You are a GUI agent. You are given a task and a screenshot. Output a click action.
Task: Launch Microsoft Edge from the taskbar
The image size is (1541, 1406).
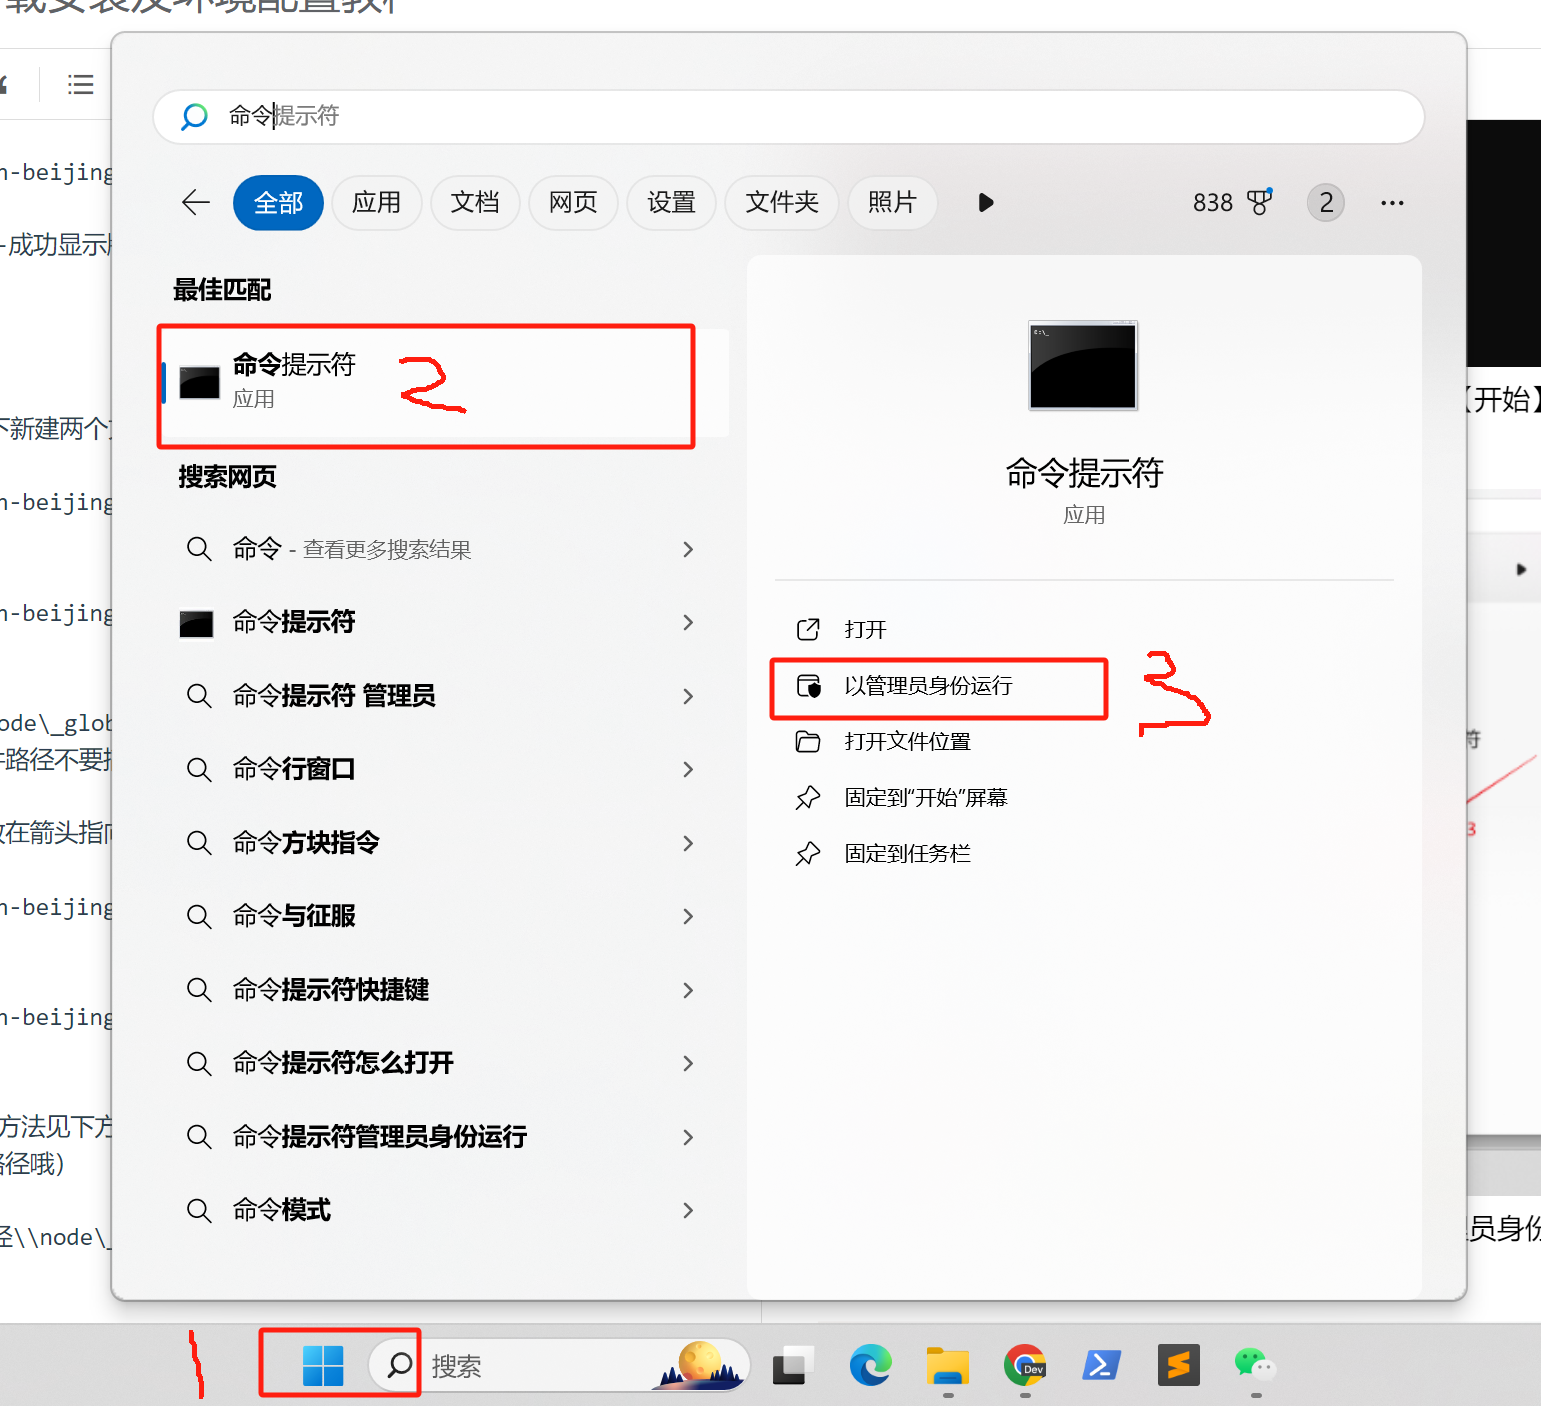pos(871,1365)
